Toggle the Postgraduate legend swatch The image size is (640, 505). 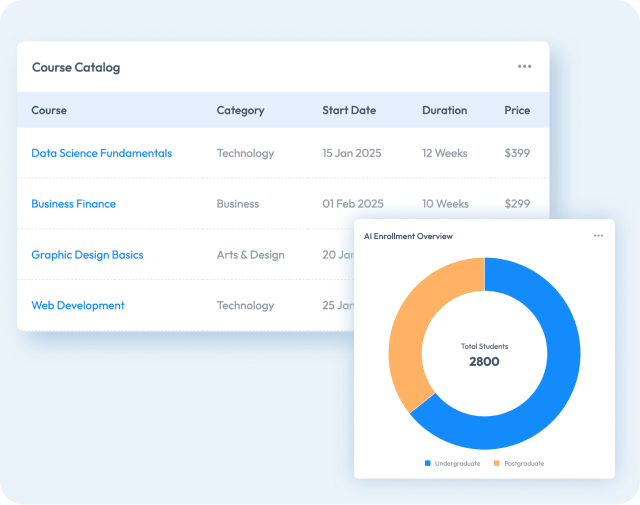497,463
